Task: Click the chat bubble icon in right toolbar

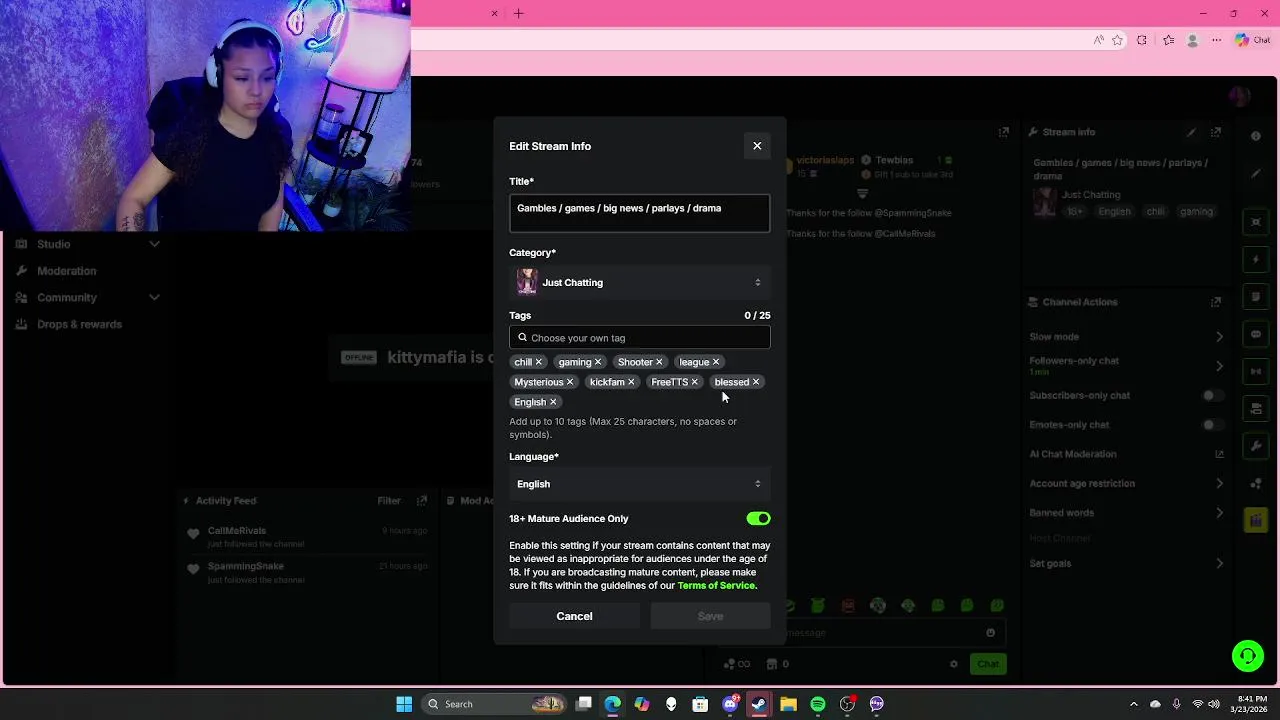Action: [x=1256, y=334]
